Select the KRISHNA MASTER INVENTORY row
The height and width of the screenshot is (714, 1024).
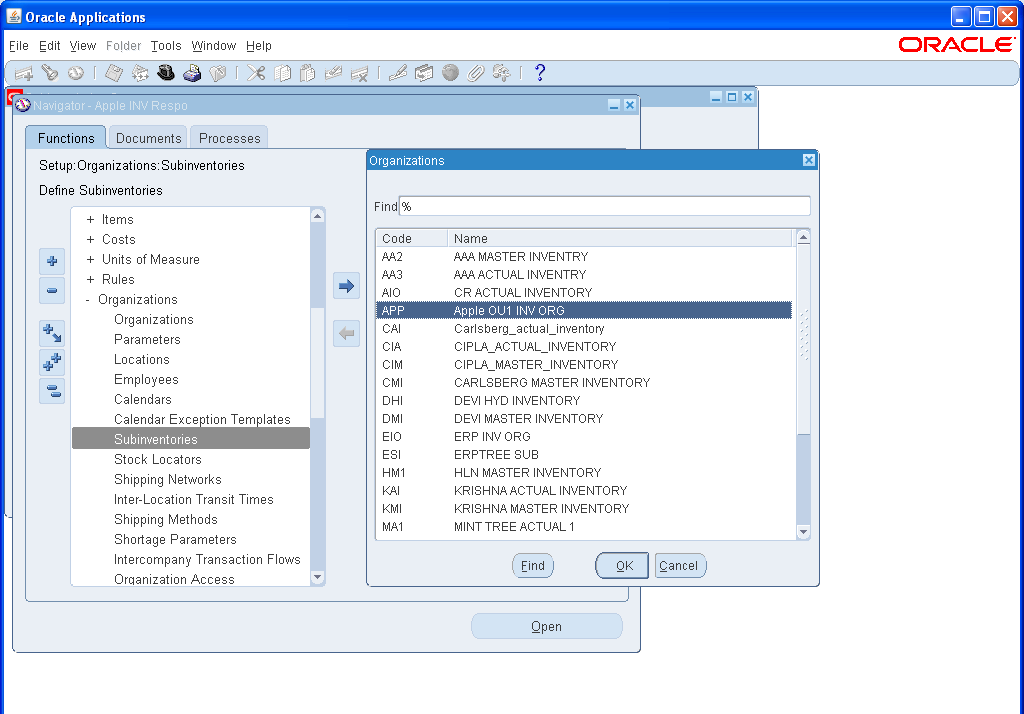pos(584,508)
